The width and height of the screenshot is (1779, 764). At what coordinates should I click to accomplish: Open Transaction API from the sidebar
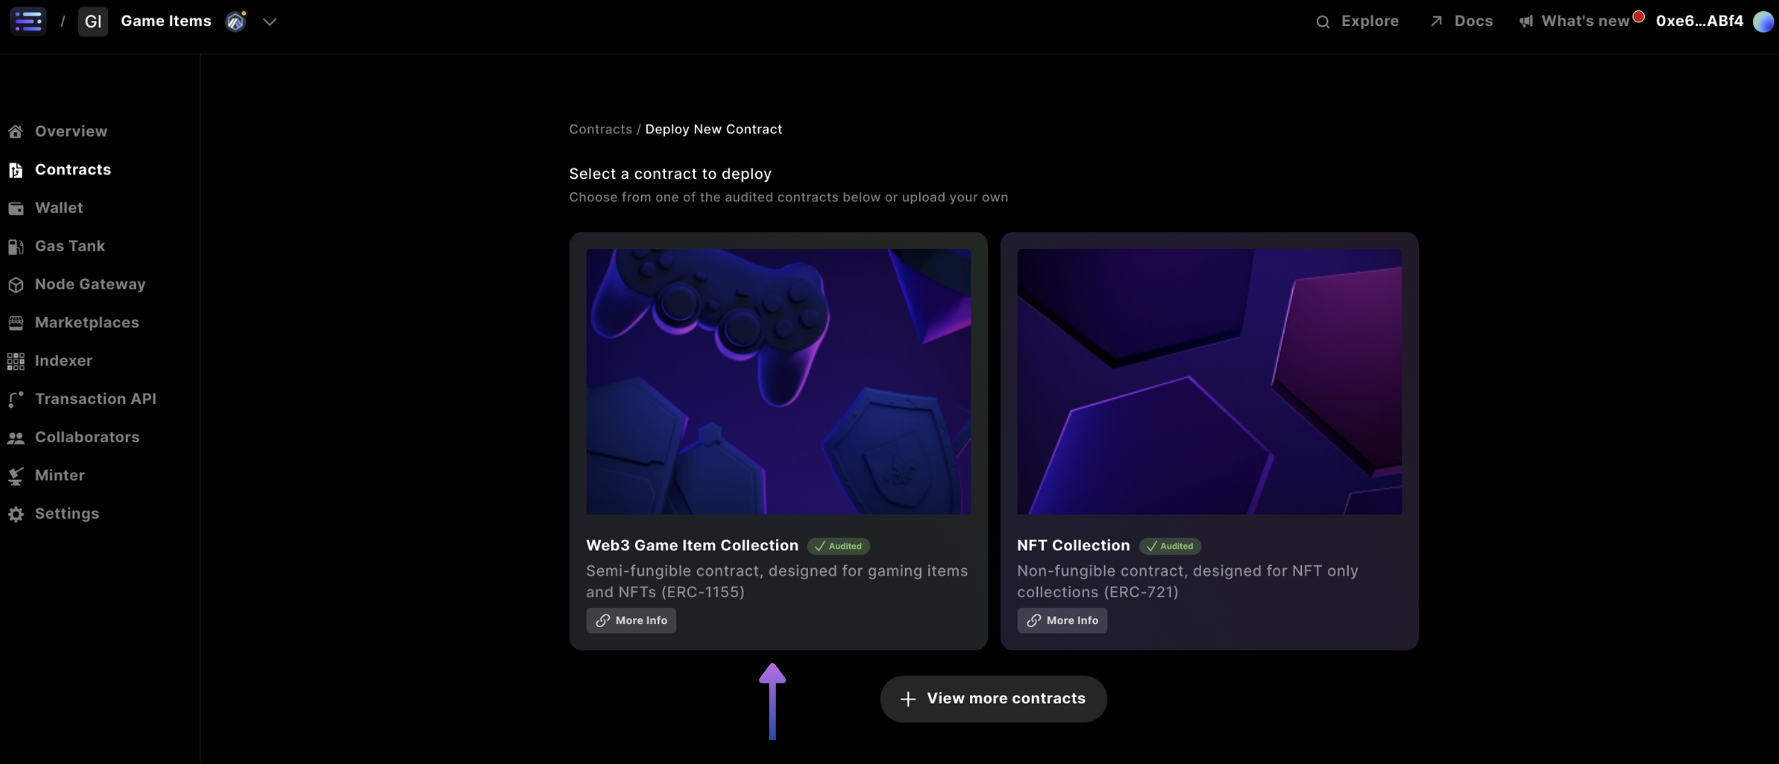point(95,399)
